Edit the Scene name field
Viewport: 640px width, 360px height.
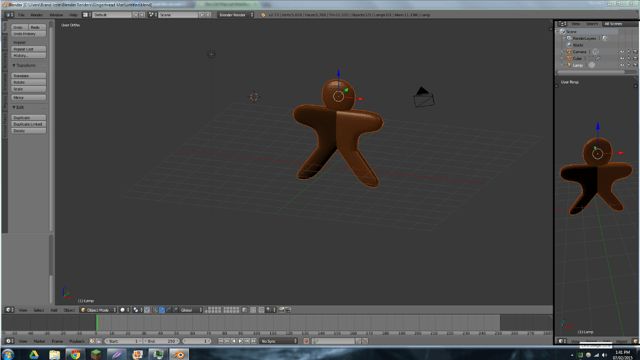pos(178,15)
